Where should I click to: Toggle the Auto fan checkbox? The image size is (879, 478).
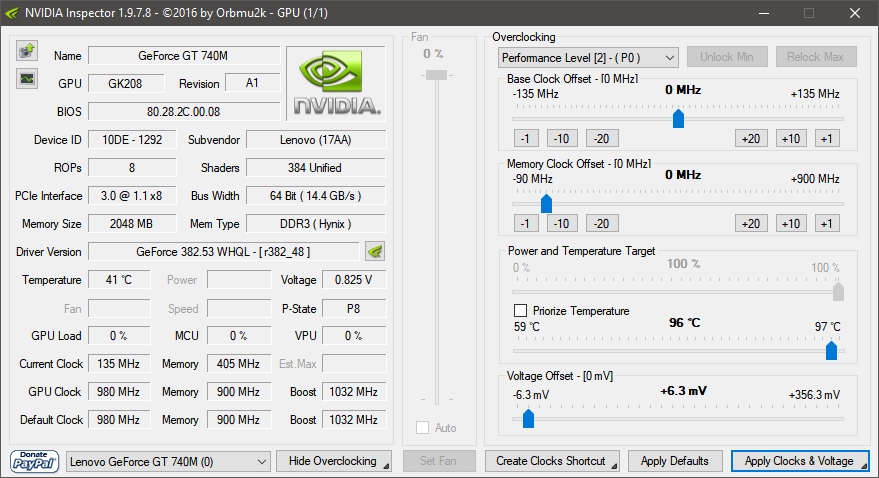coord(423,428)
